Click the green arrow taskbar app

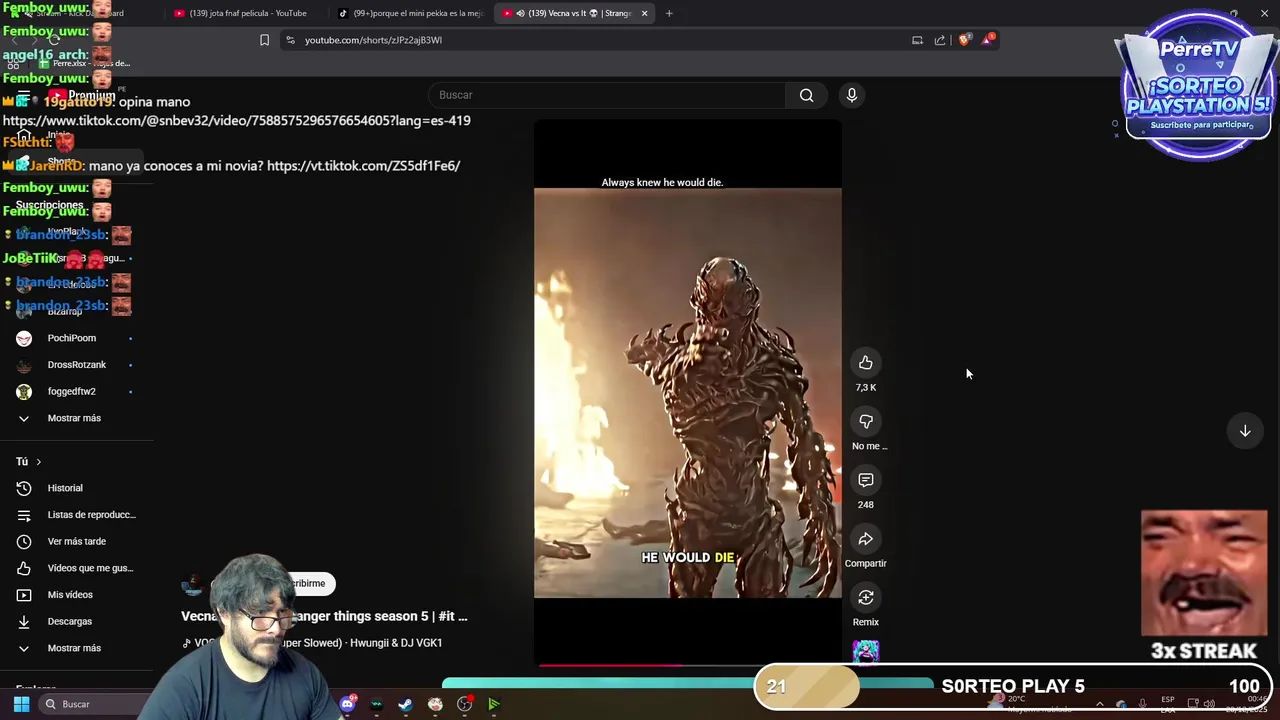click(x=494, y=704)
